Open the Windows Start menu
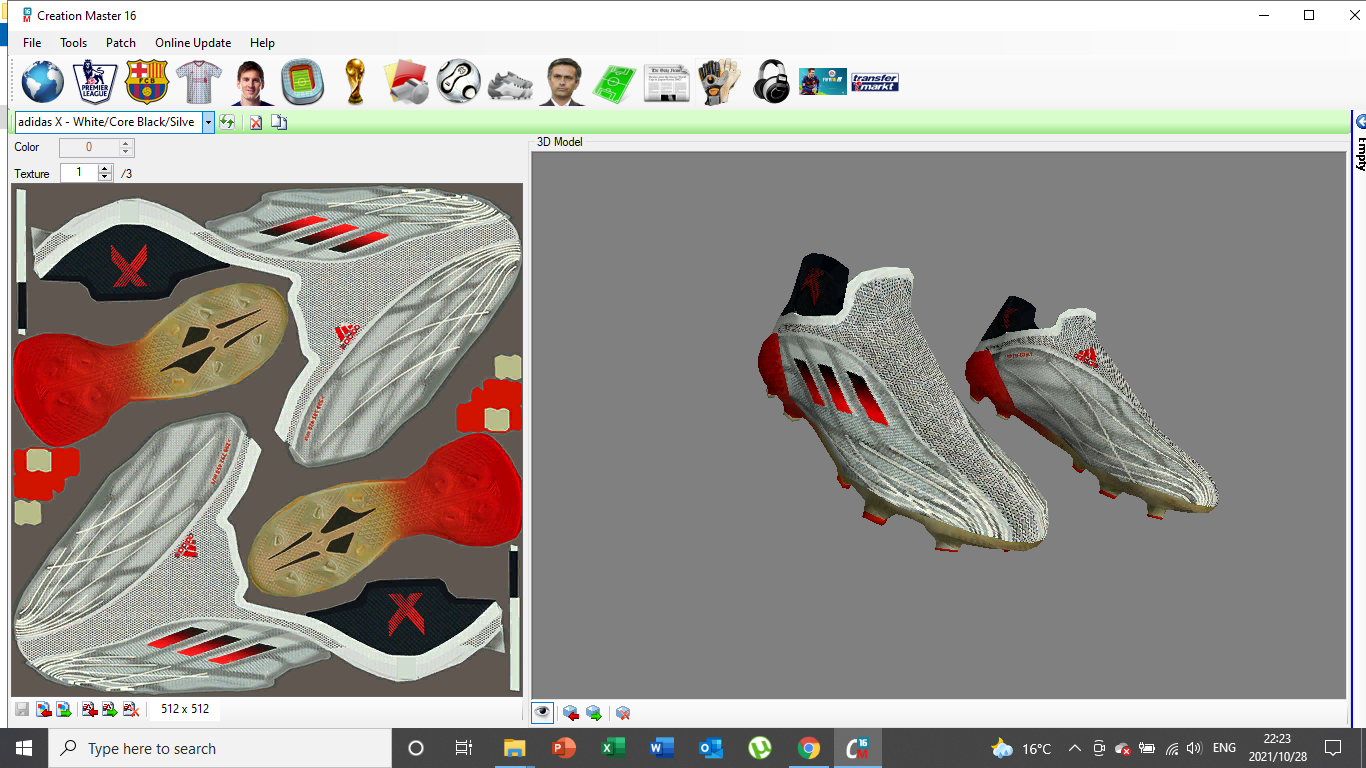 click(x=24, y=748)
